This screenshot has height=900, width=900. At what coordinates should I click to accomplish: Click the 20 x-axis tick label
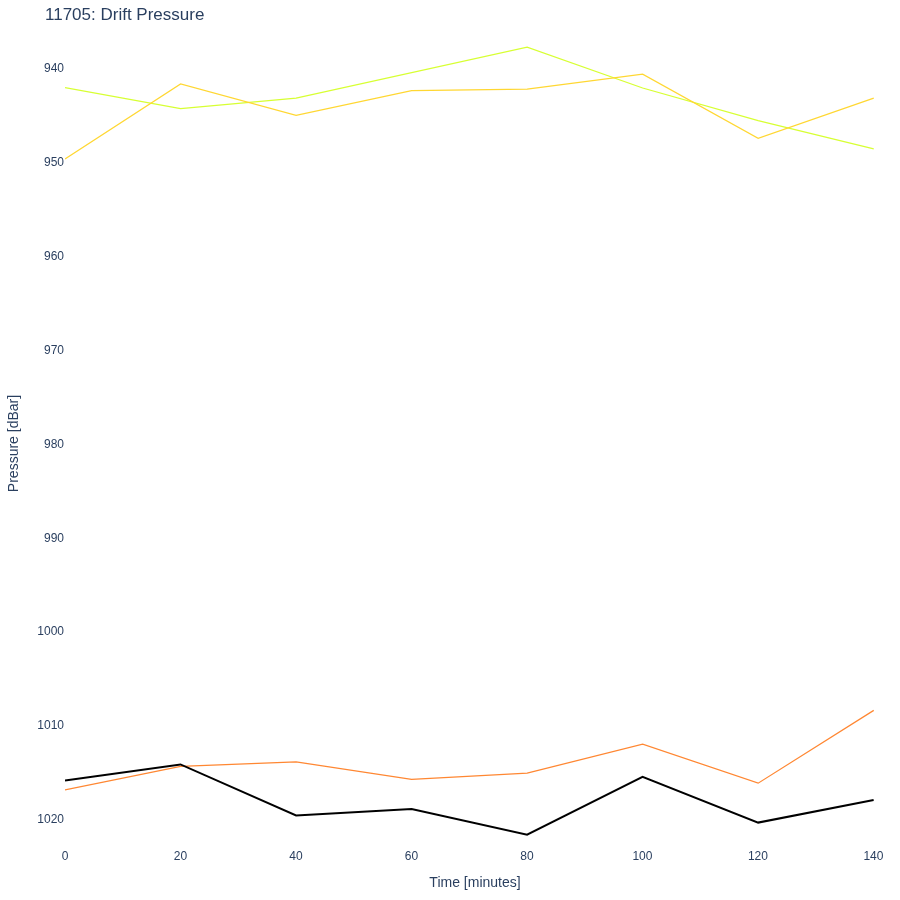coord(180,856)
